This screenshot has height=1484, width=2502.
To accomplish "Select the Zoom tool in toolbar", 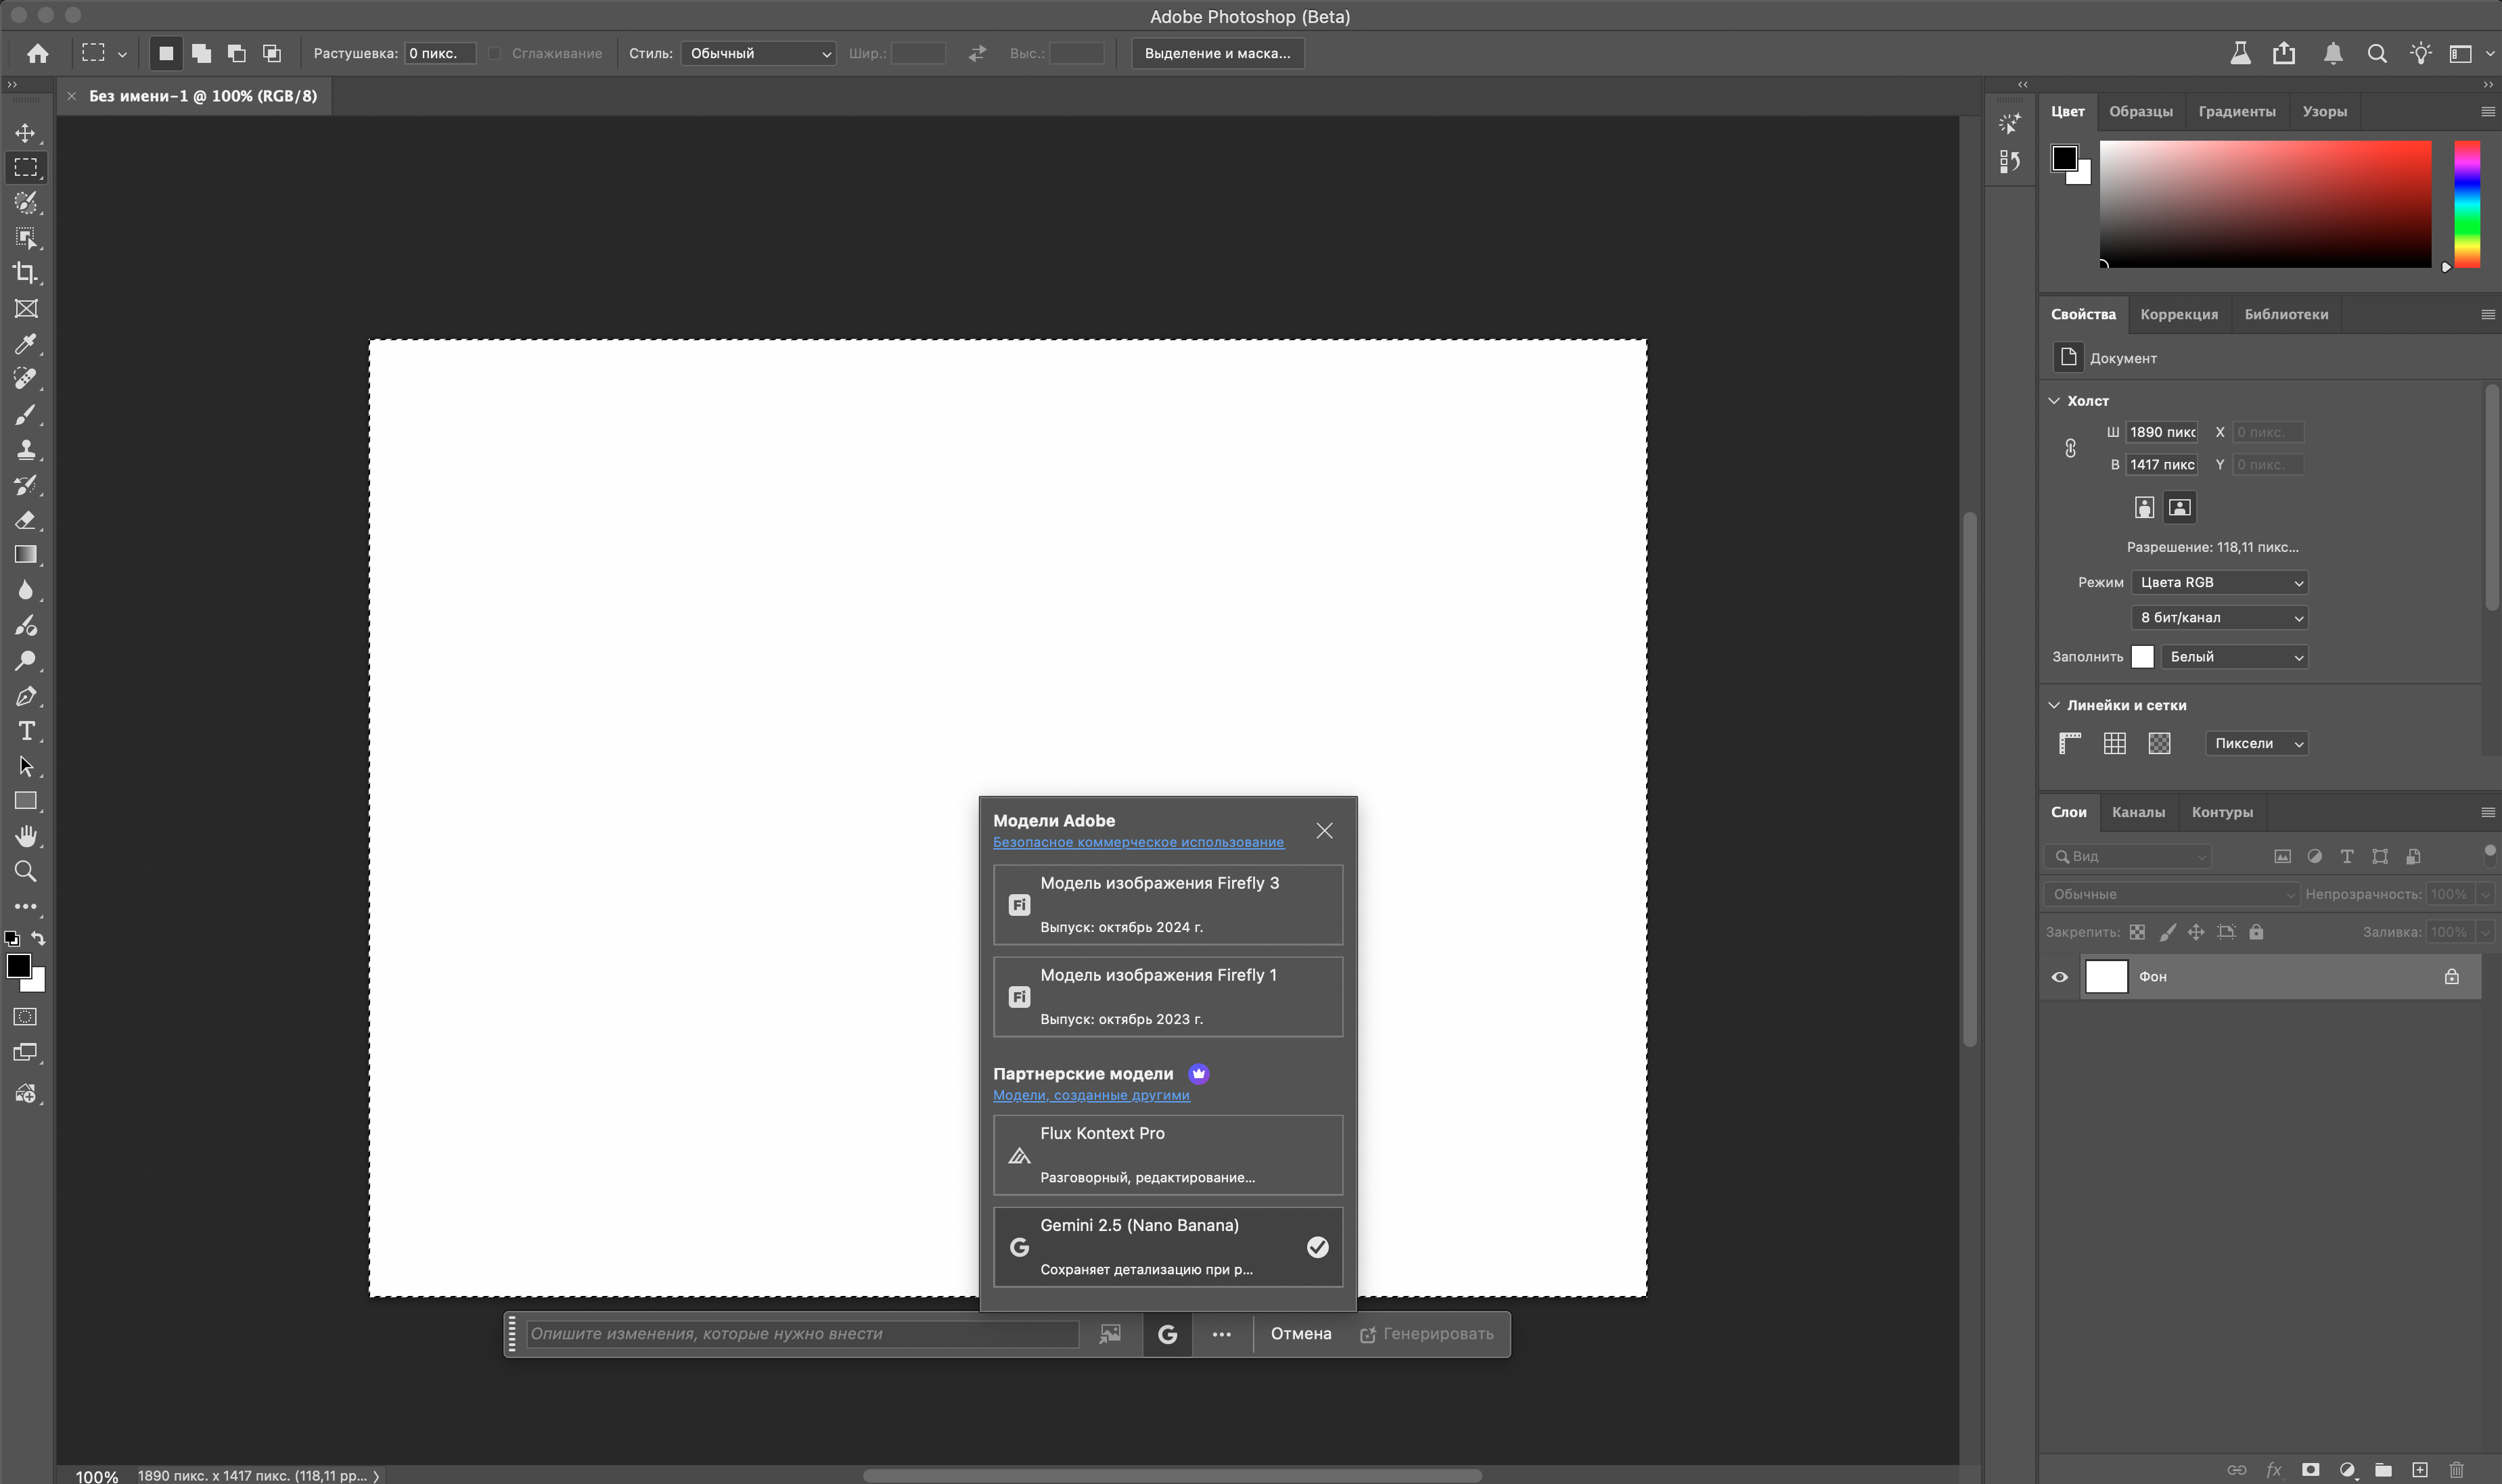I will (x=26, y=871).
